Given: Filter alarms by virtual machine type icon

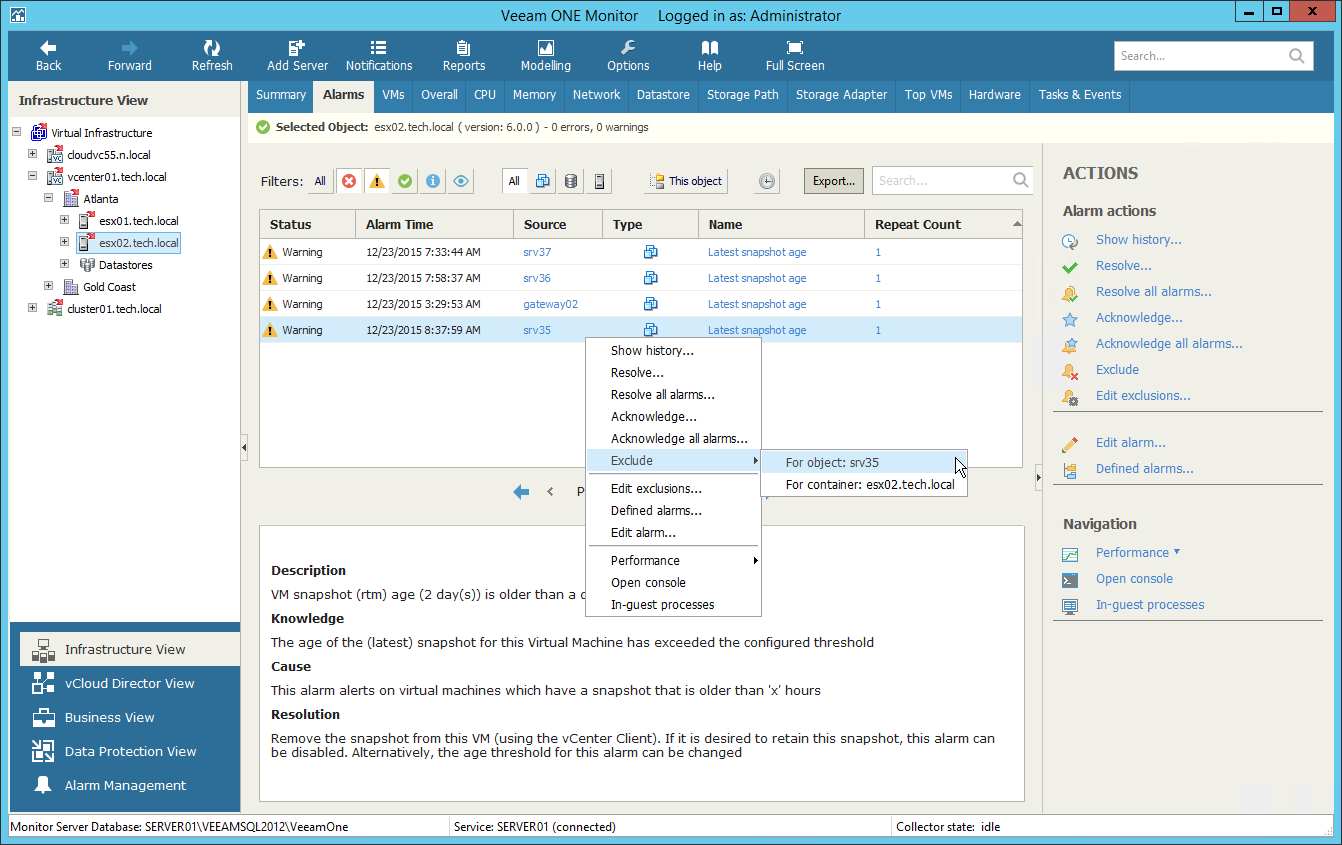Looking at the screenshot, I should pyautogui.click(x=543, y=181).
